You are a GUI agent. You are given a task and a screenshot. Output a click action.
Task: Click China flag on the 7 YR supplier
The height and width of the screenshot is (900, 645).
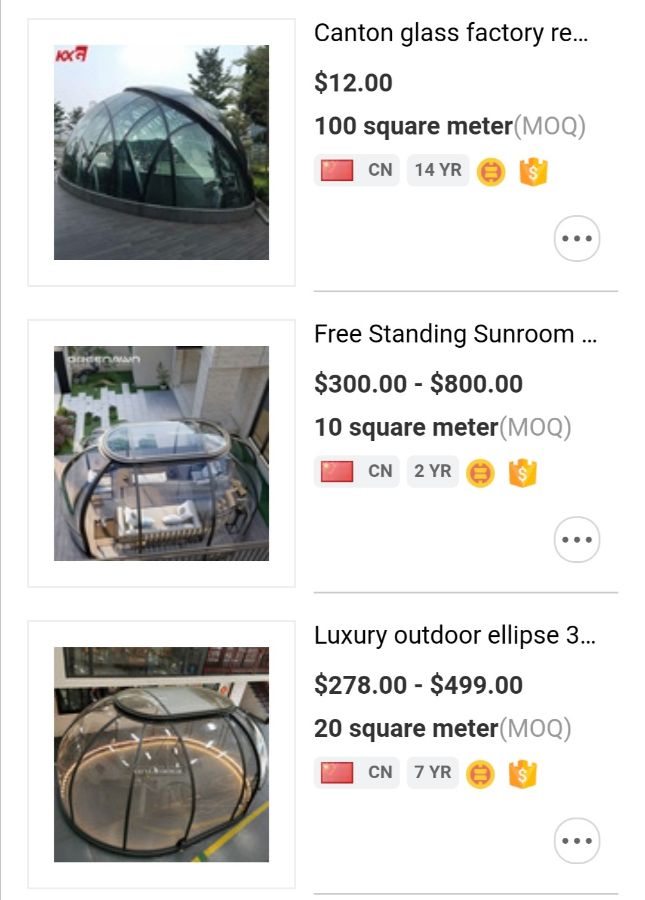337,773
